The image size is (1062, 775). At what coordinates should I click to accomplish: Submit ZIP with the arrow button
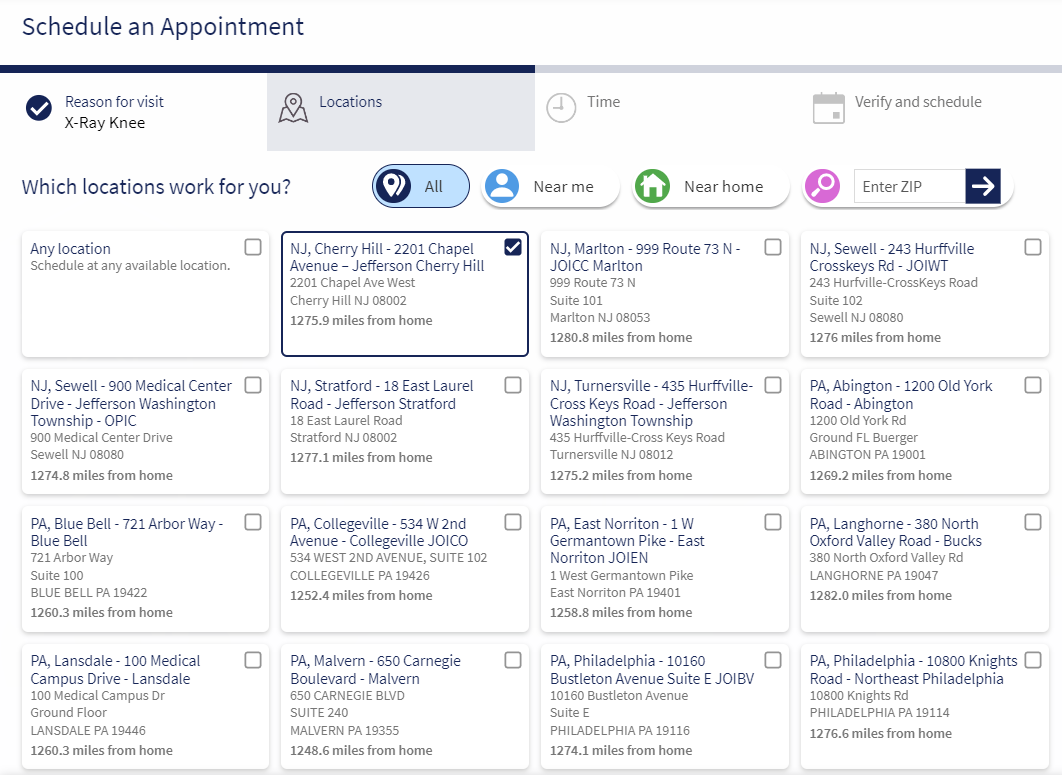pyautogui.click(x=983, y=186)
